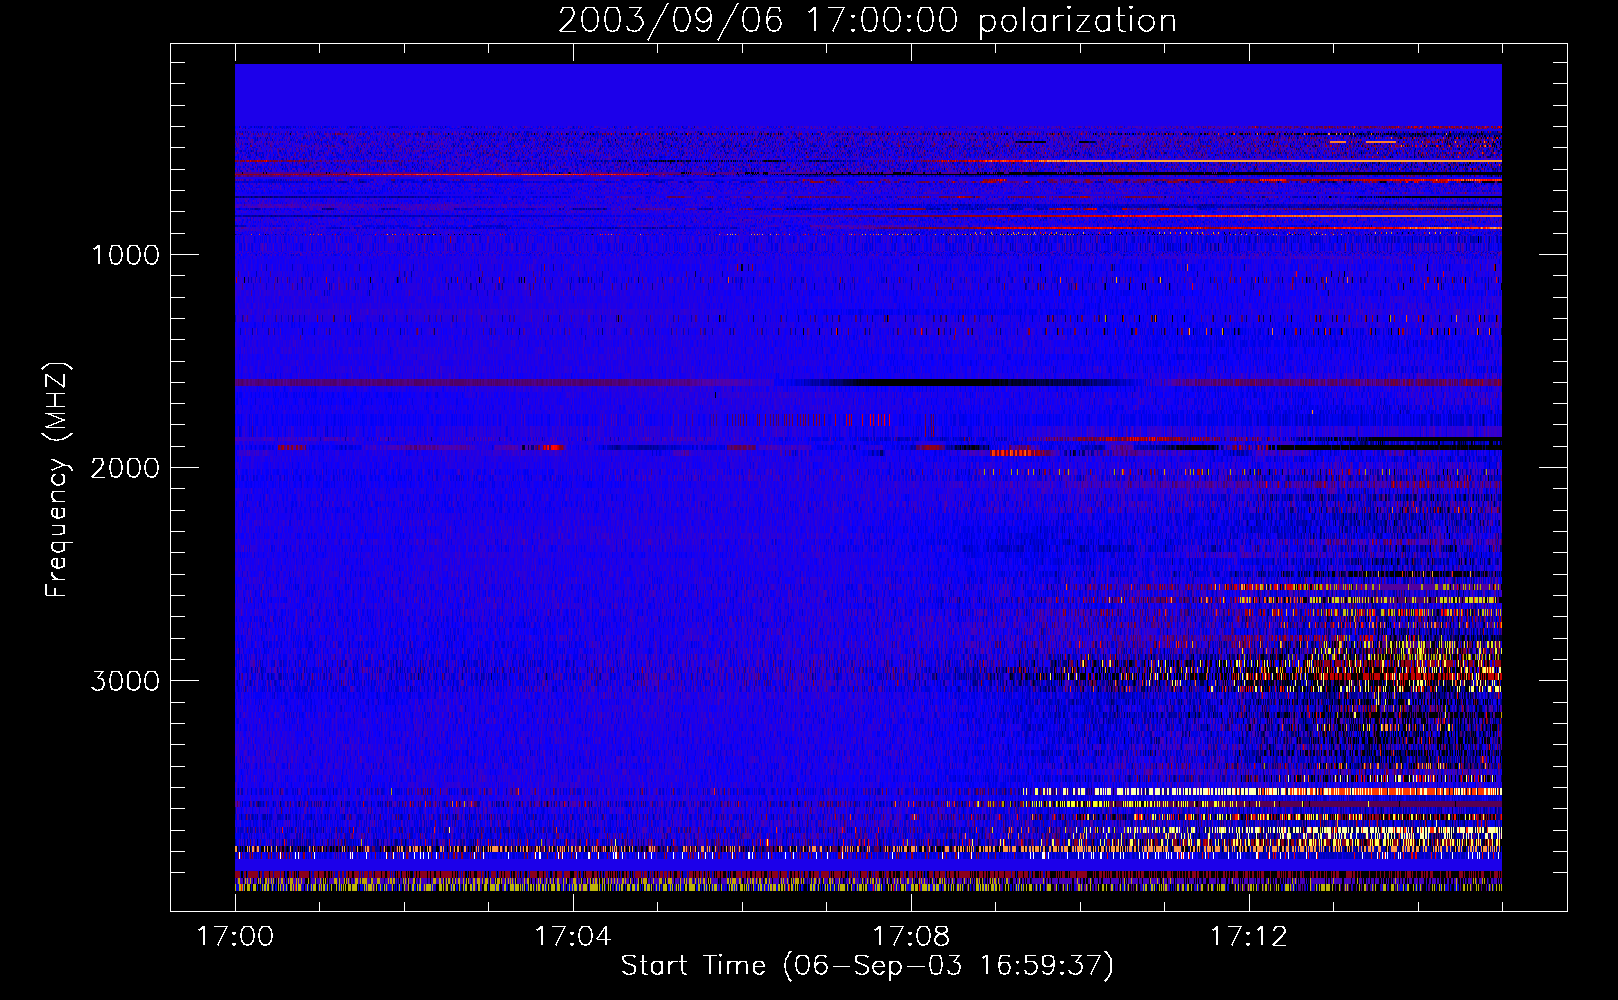
Task: Click the "17:08" time tick label
Action: (911, 937)
